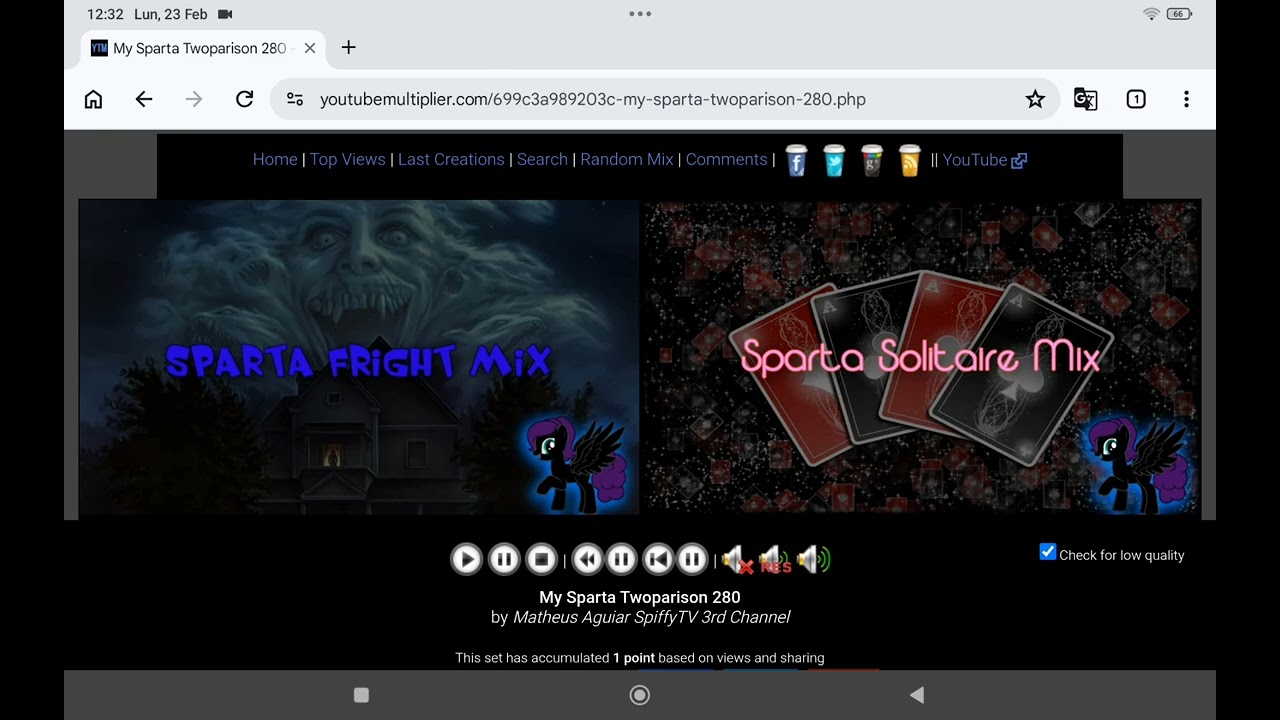Go to Top Views
The image size is (1280, 720).
[348, 159]
